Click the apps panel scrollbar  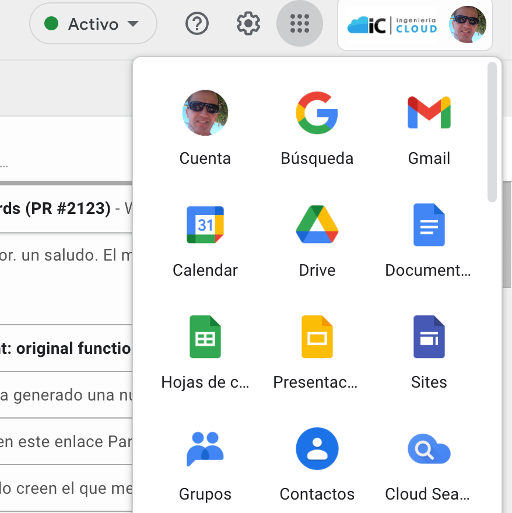(492, 132)
